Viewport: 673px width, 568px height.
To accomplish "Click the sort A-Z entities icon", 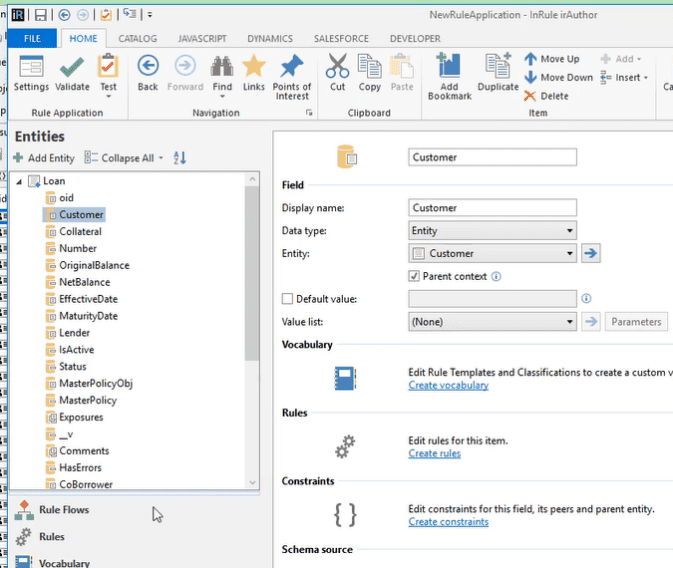I will point(180,158).
